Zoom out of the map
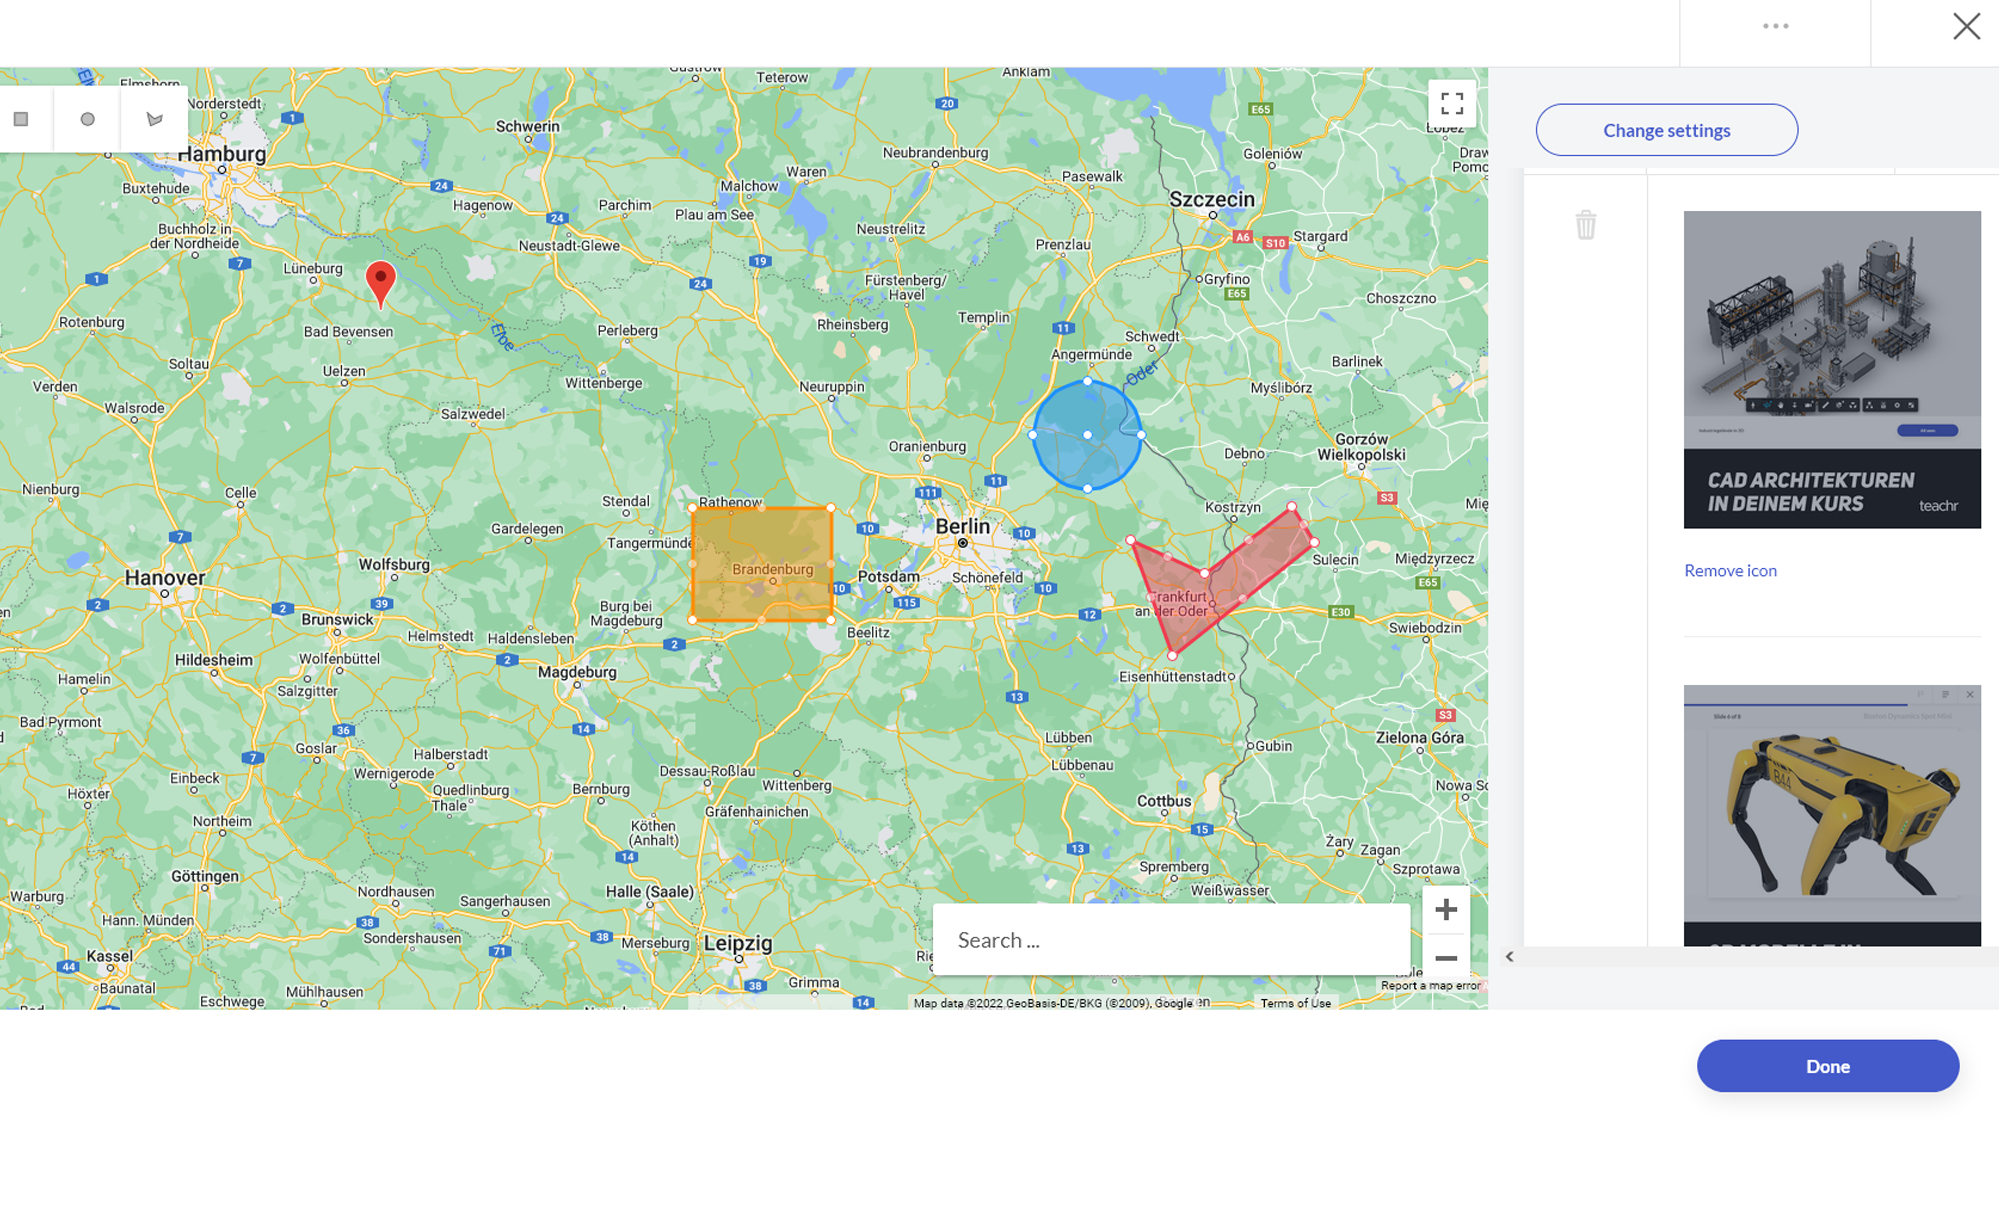Viewport: 1999px width, 1205px height. [1446, 958]
